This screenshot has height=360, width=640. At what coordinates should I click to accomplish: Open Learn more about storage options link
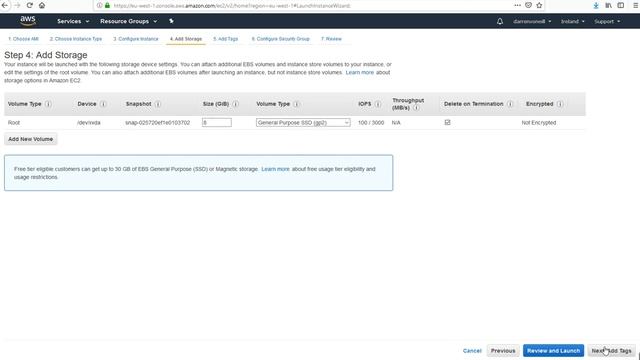(x=360, y=72)
